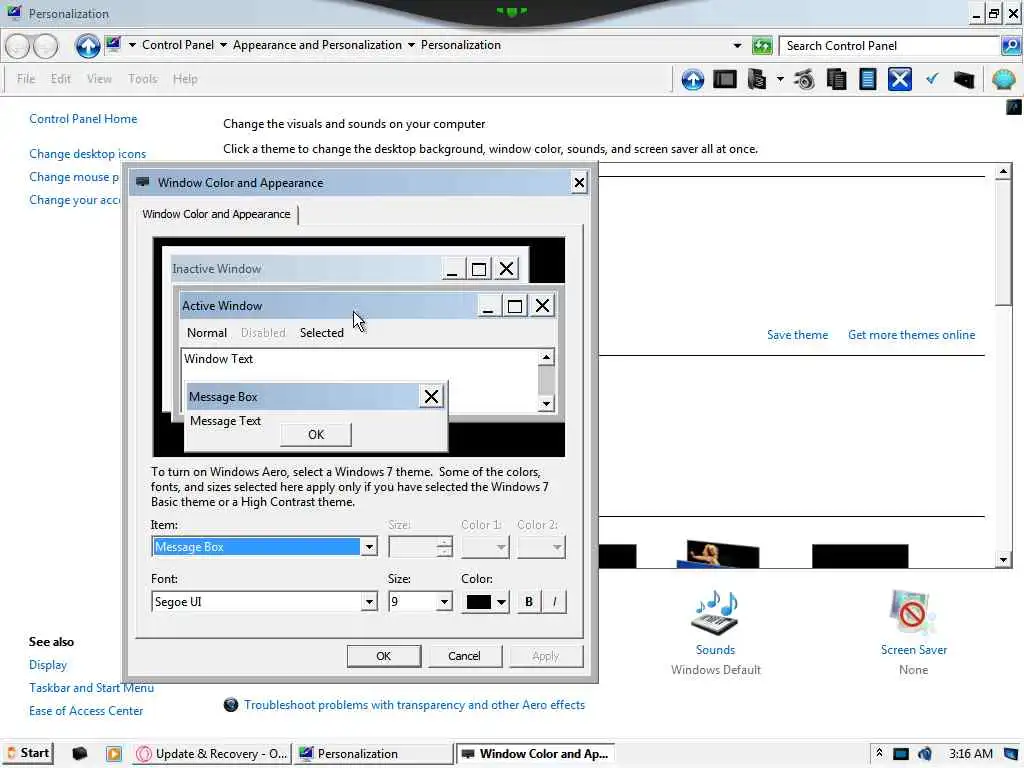Open the Help menu
Screen dimensions: 1024x768
coord(185,79)
